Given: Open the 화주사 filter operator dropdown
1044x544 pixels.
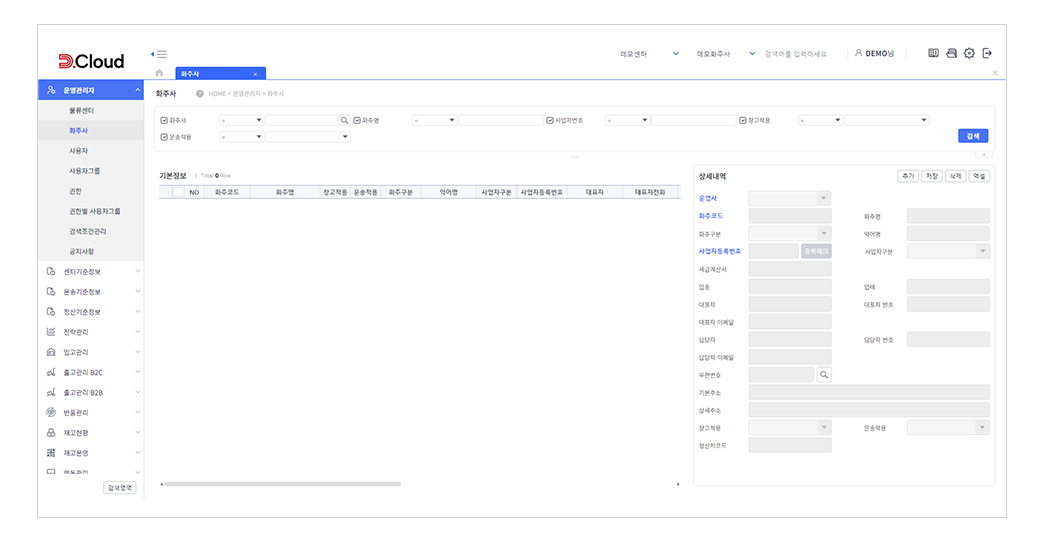Looking at the screenshot, I should (x=242, y=121).
